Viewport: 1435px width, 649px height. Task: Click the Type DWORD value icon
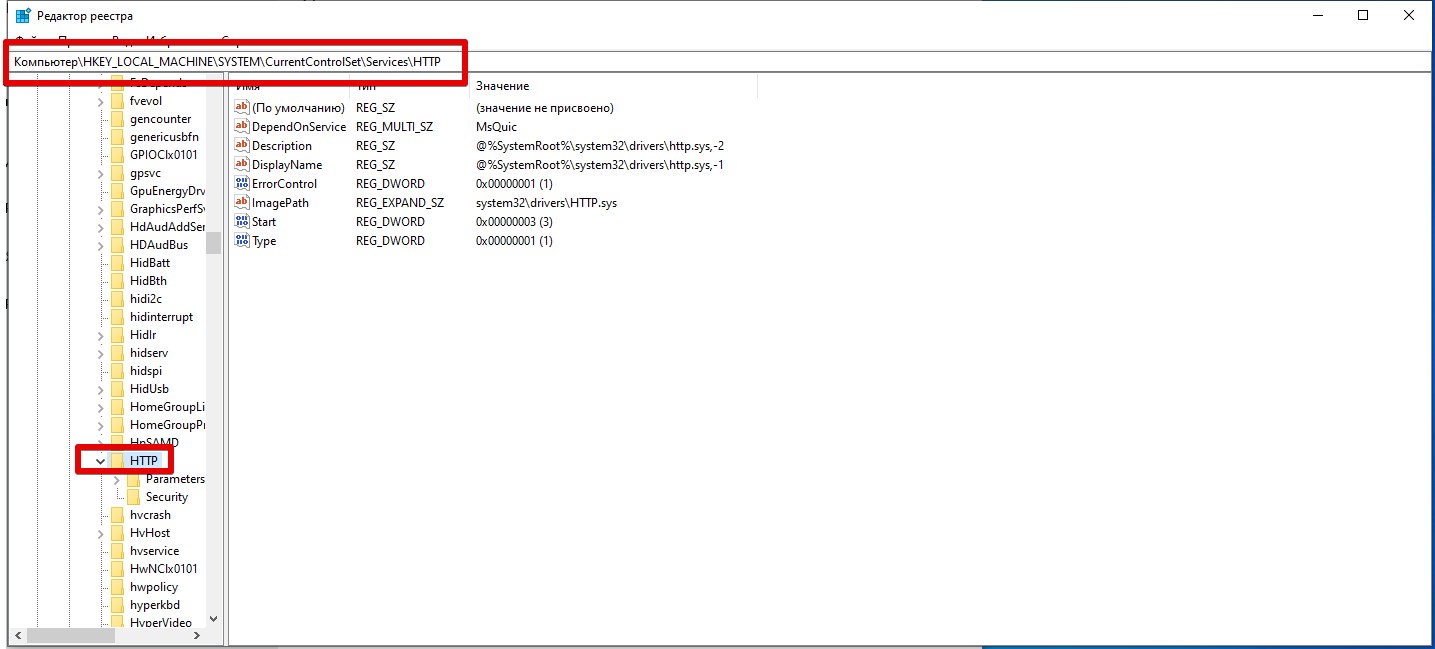241,241
